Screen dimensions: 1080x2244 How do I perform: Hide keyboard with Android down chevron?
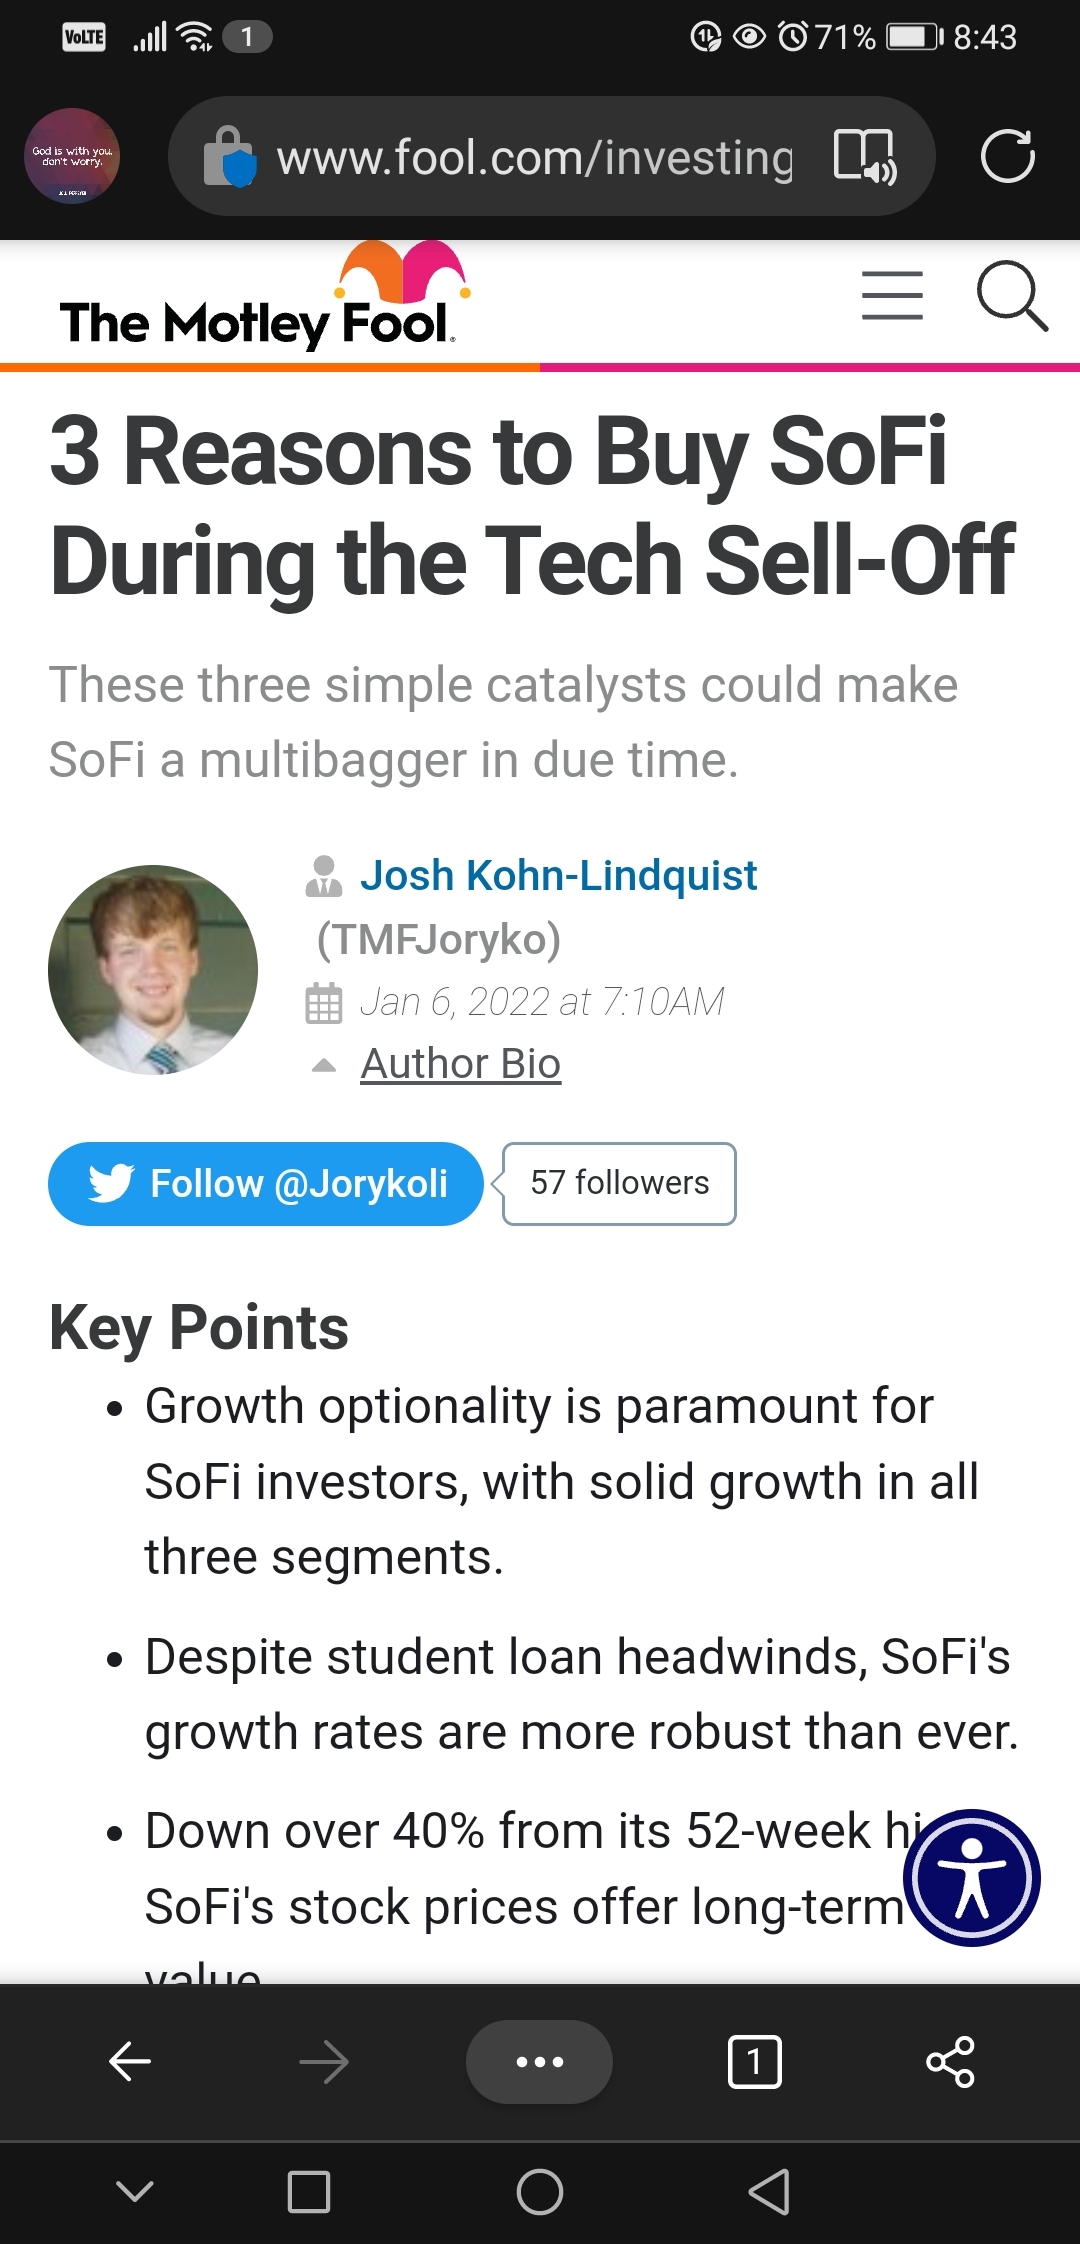(135, 2192)
